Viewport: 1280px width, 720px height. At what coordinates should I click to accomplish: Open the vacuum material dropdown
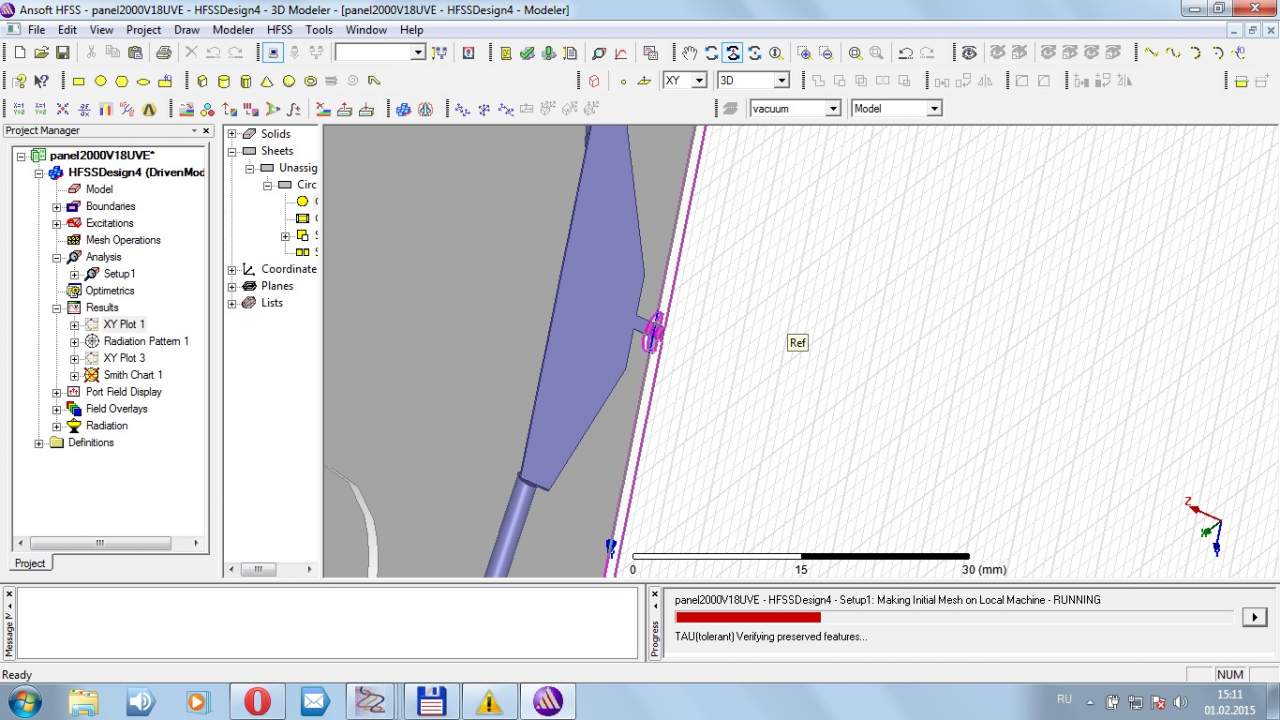[x=832, y=108]
